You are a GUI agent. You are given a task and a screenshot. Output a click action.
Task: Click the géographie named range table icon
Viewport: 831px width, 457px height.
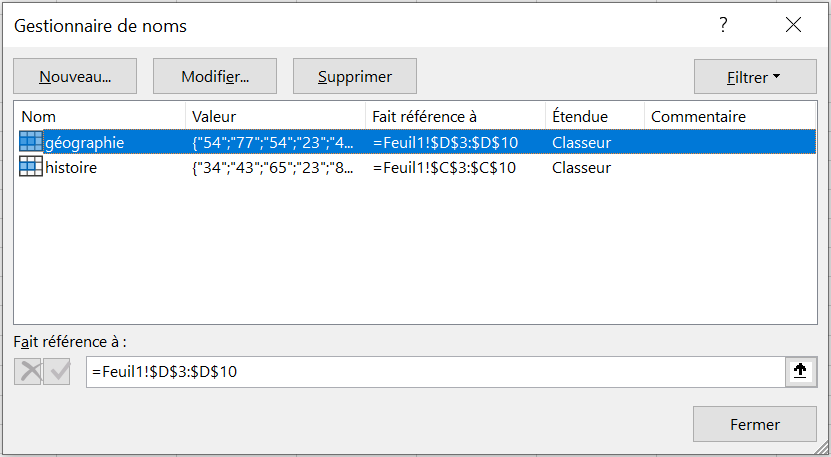tap(31, 142)
